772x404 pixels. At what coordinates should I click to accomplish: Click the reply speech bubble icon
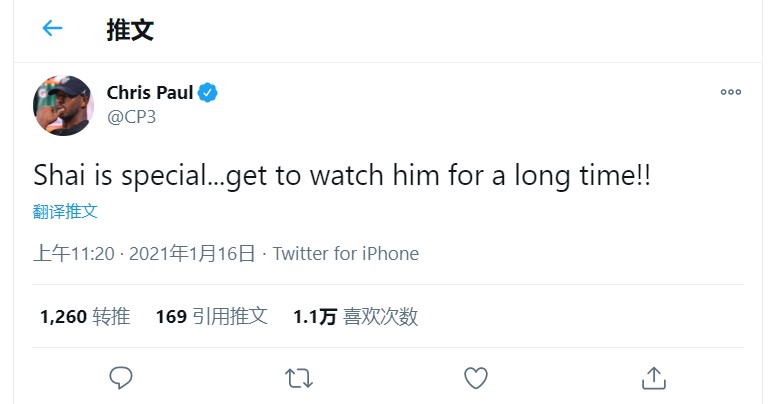121,377
